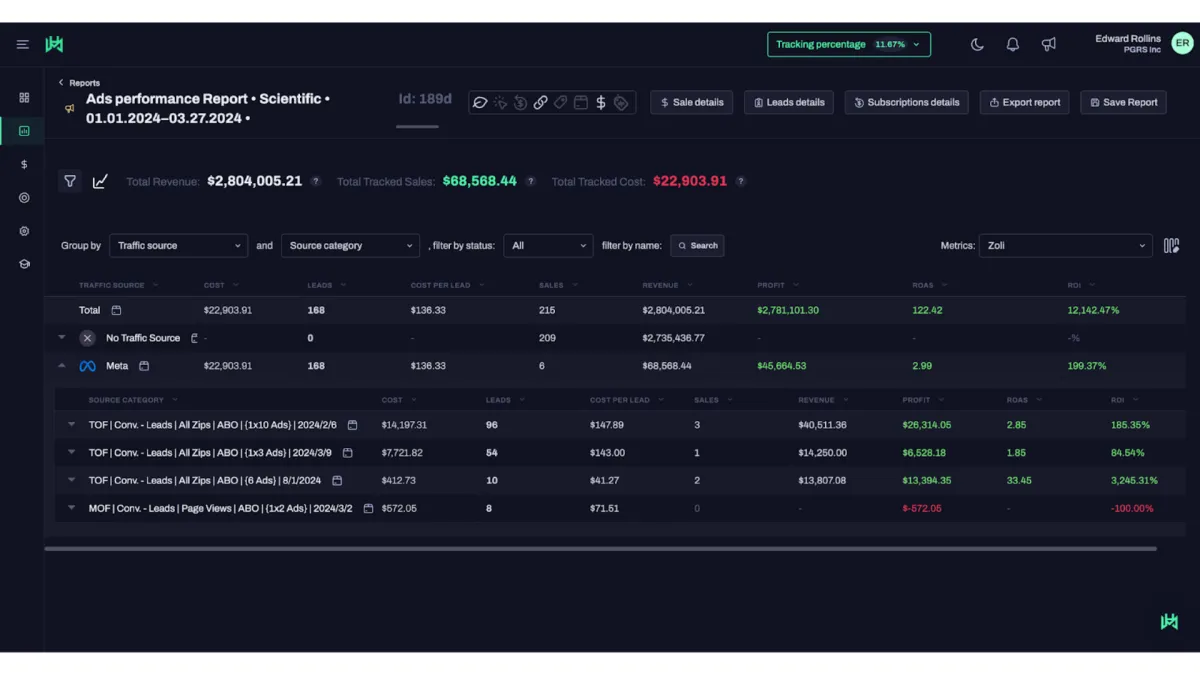Open the Zoli metrics dropdown
Screen dimensions: 1200x675
click(1065, 245)
